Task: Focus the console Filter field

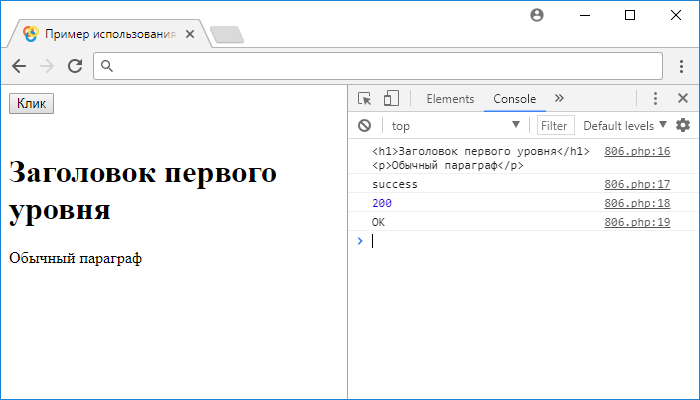Action: pos(555,125)
